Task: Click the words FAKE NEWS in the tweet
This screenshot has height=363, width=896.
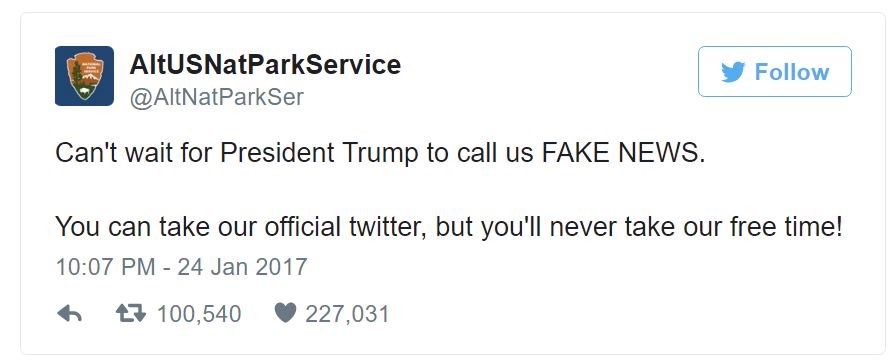Action: coord(623,153)
